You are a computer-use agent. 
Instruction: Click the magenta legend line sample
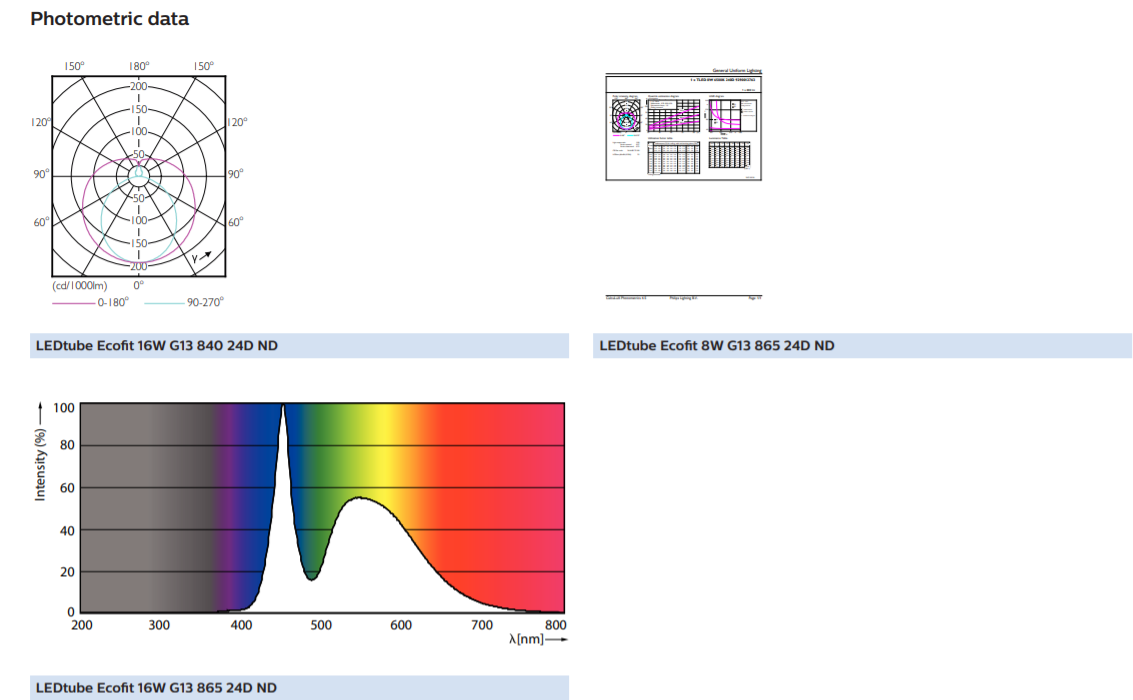[x=74, y=303]
